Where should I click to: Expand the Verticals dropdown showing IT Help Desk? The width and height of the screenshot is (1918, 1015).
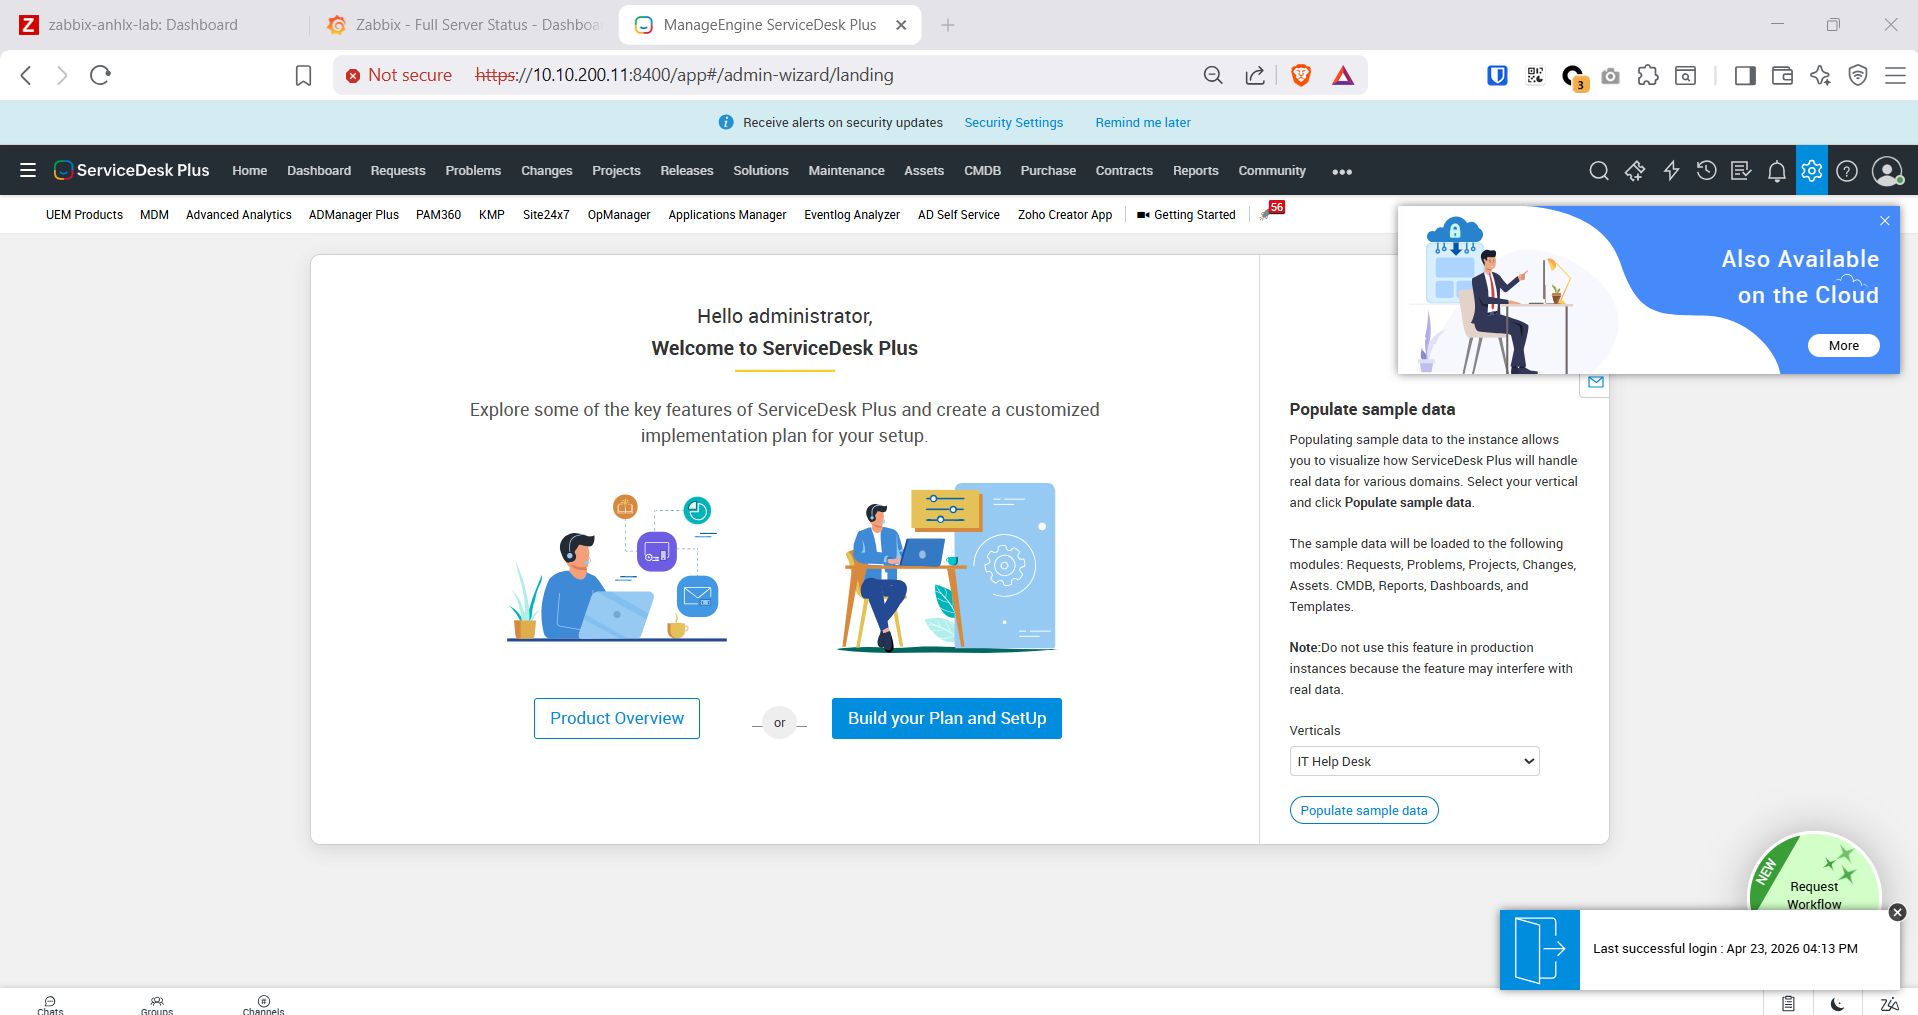point(1414,761)
